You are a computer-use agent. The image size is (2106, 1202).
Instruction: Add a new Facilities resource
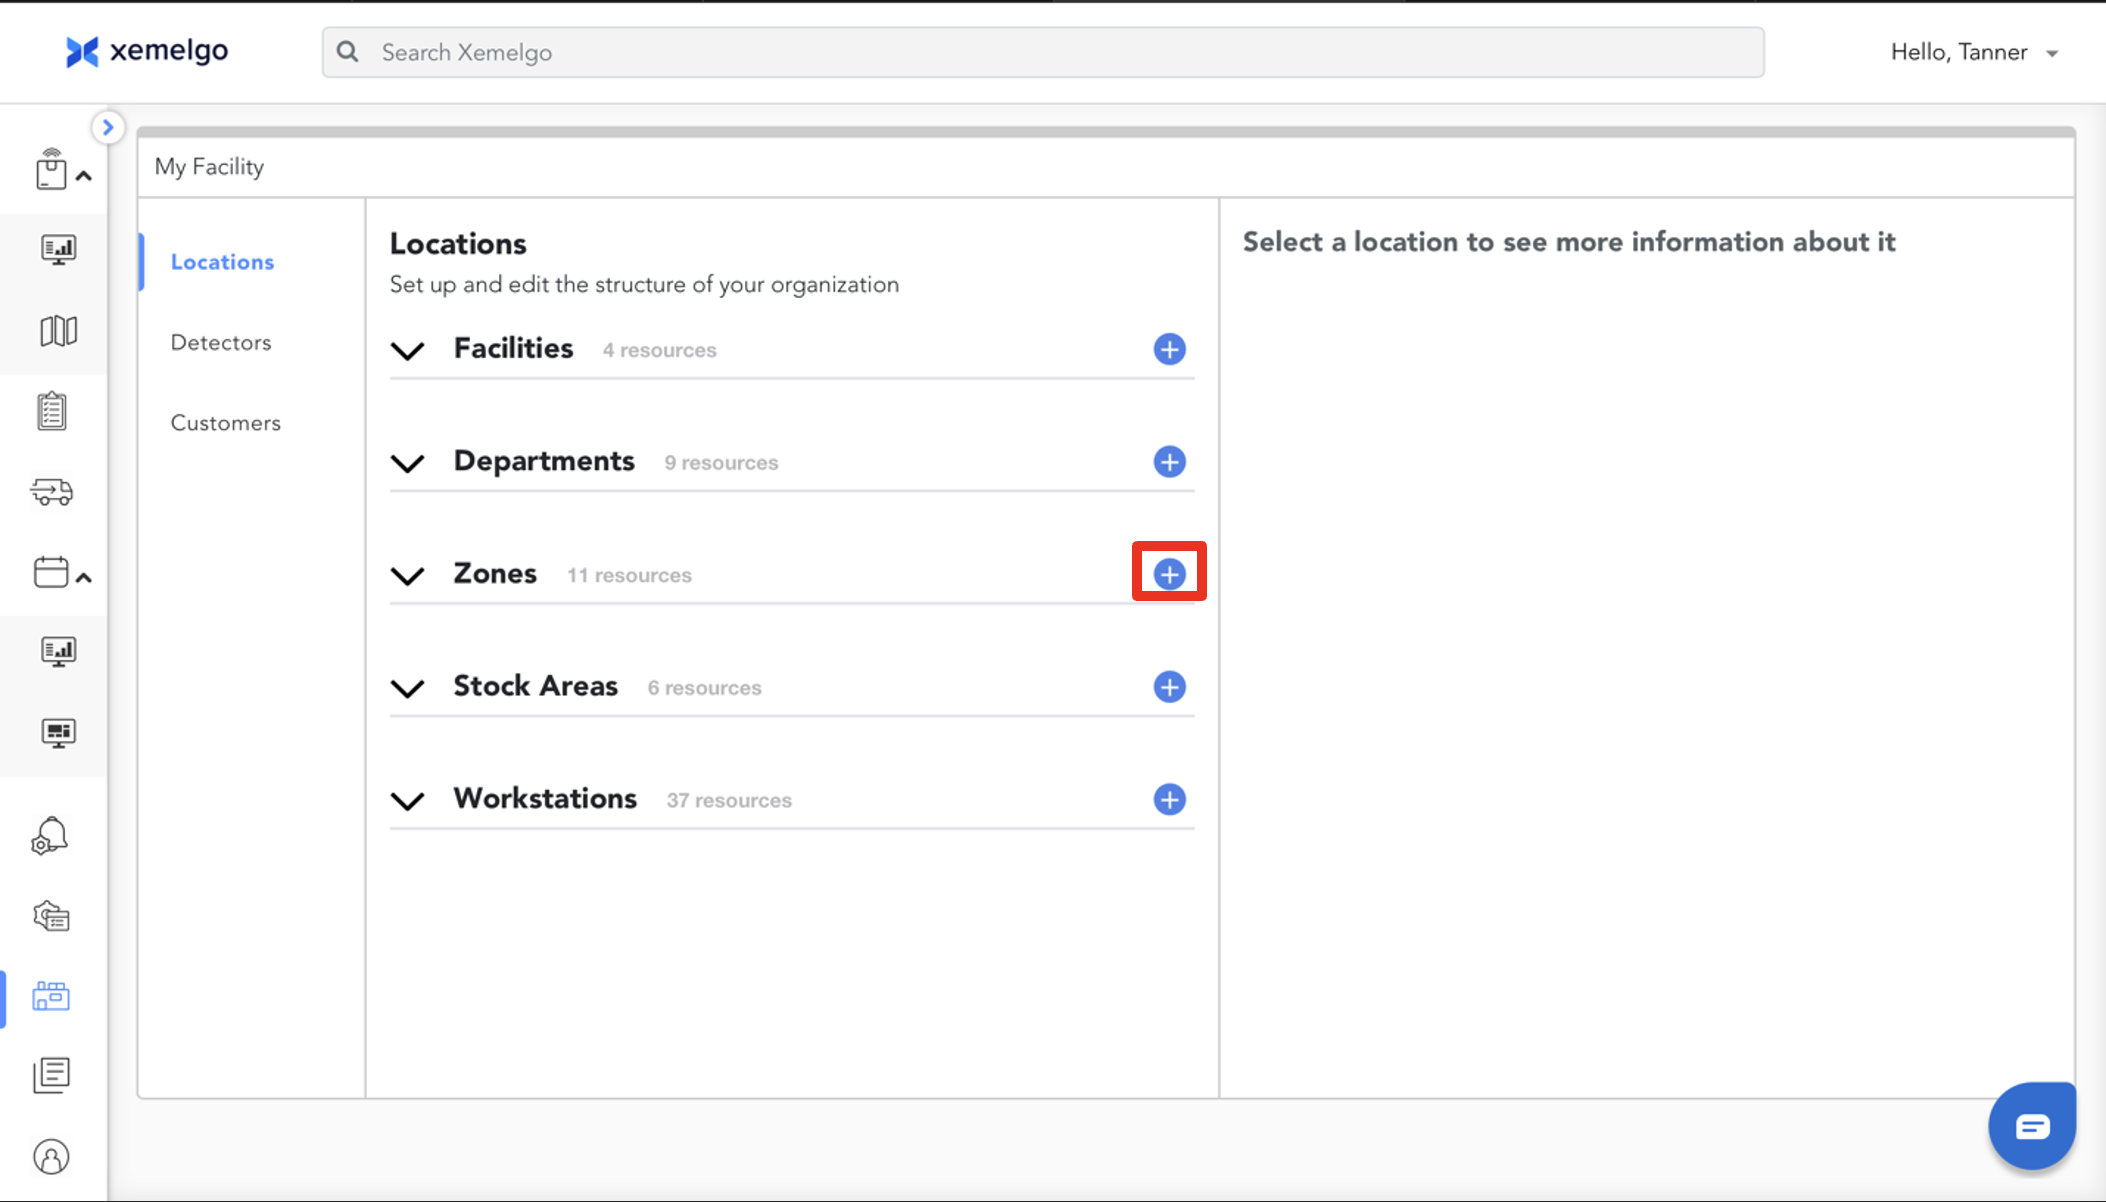(1169, 349)
